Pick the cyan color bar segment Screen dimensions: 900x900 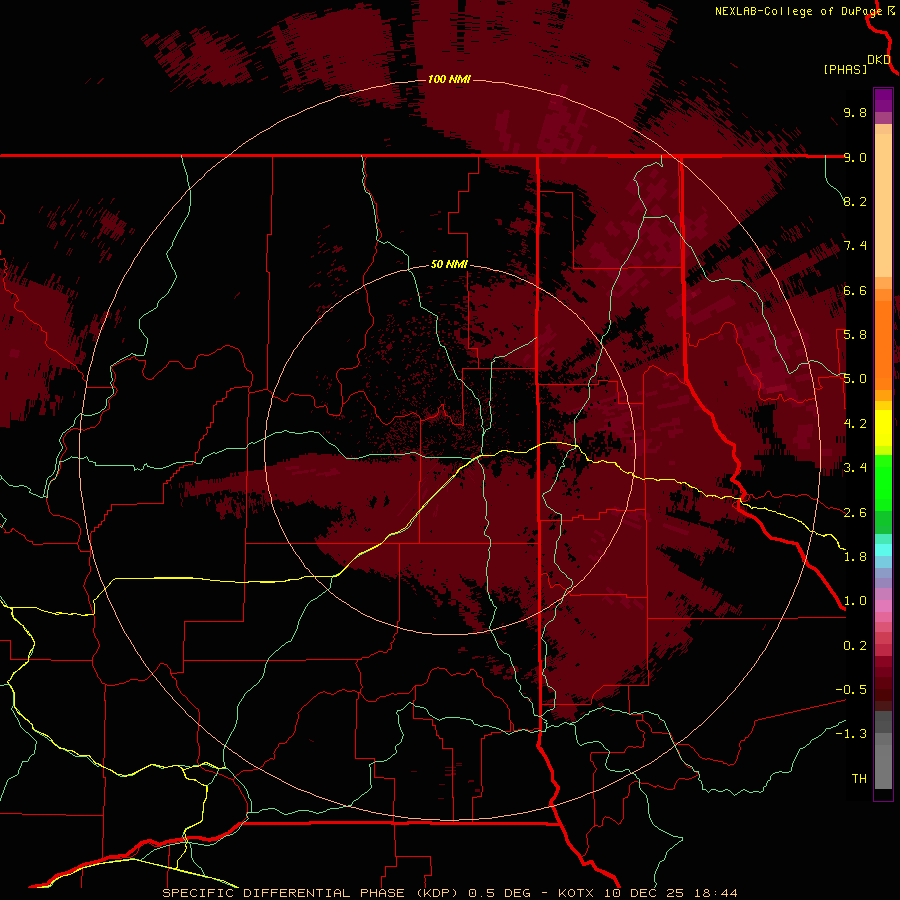coord(883,550)
